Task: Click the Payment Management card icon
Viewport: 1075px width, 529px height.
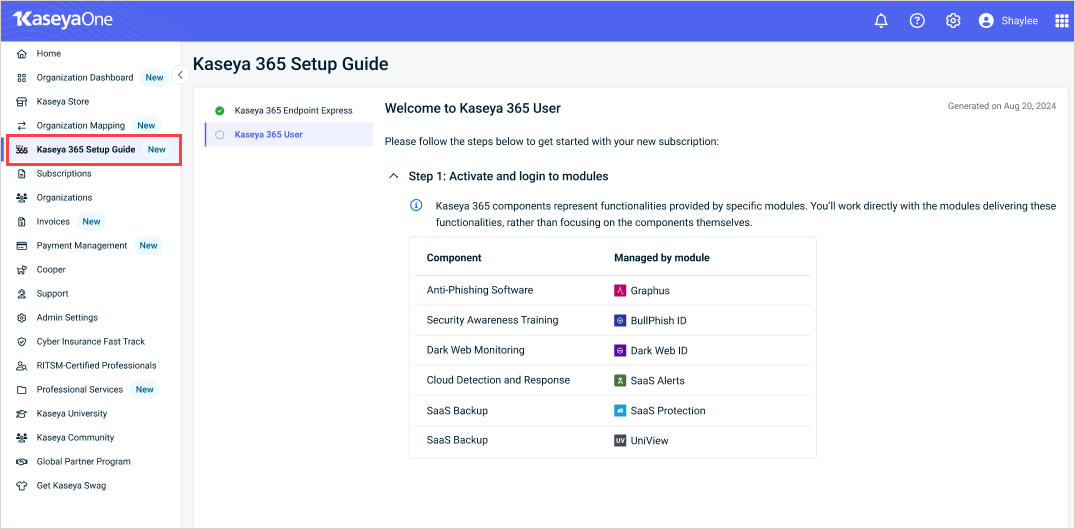Action: point(22,245)
